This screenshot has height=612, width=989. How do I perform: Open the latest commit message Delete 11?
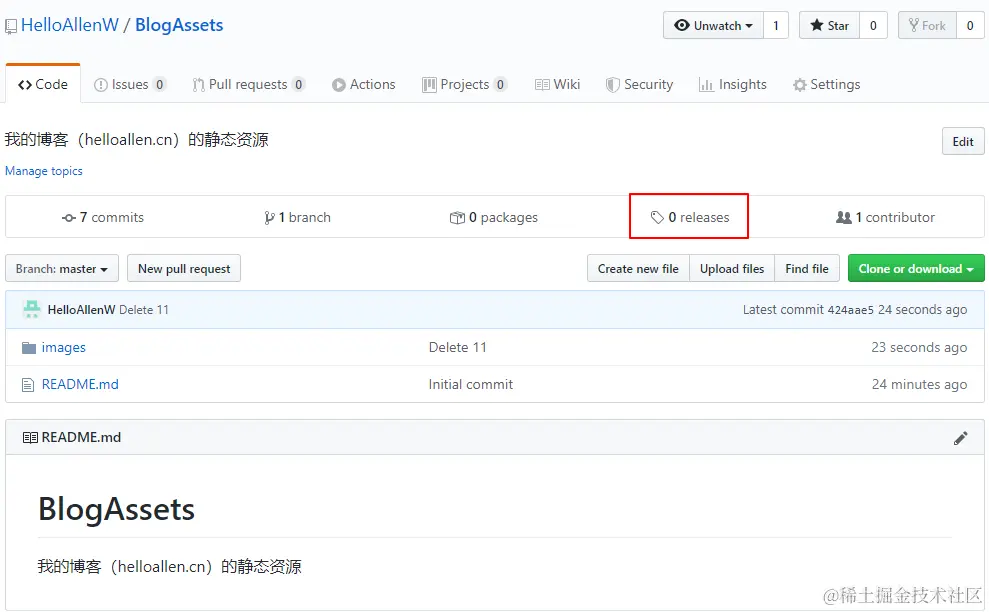point(144,310)
